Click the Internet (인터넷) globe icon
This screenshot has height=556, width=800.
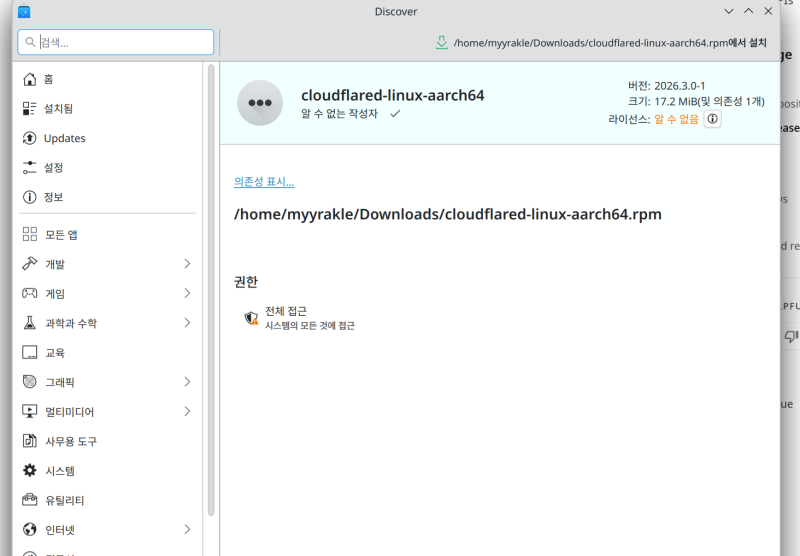[x=30, y=529]
